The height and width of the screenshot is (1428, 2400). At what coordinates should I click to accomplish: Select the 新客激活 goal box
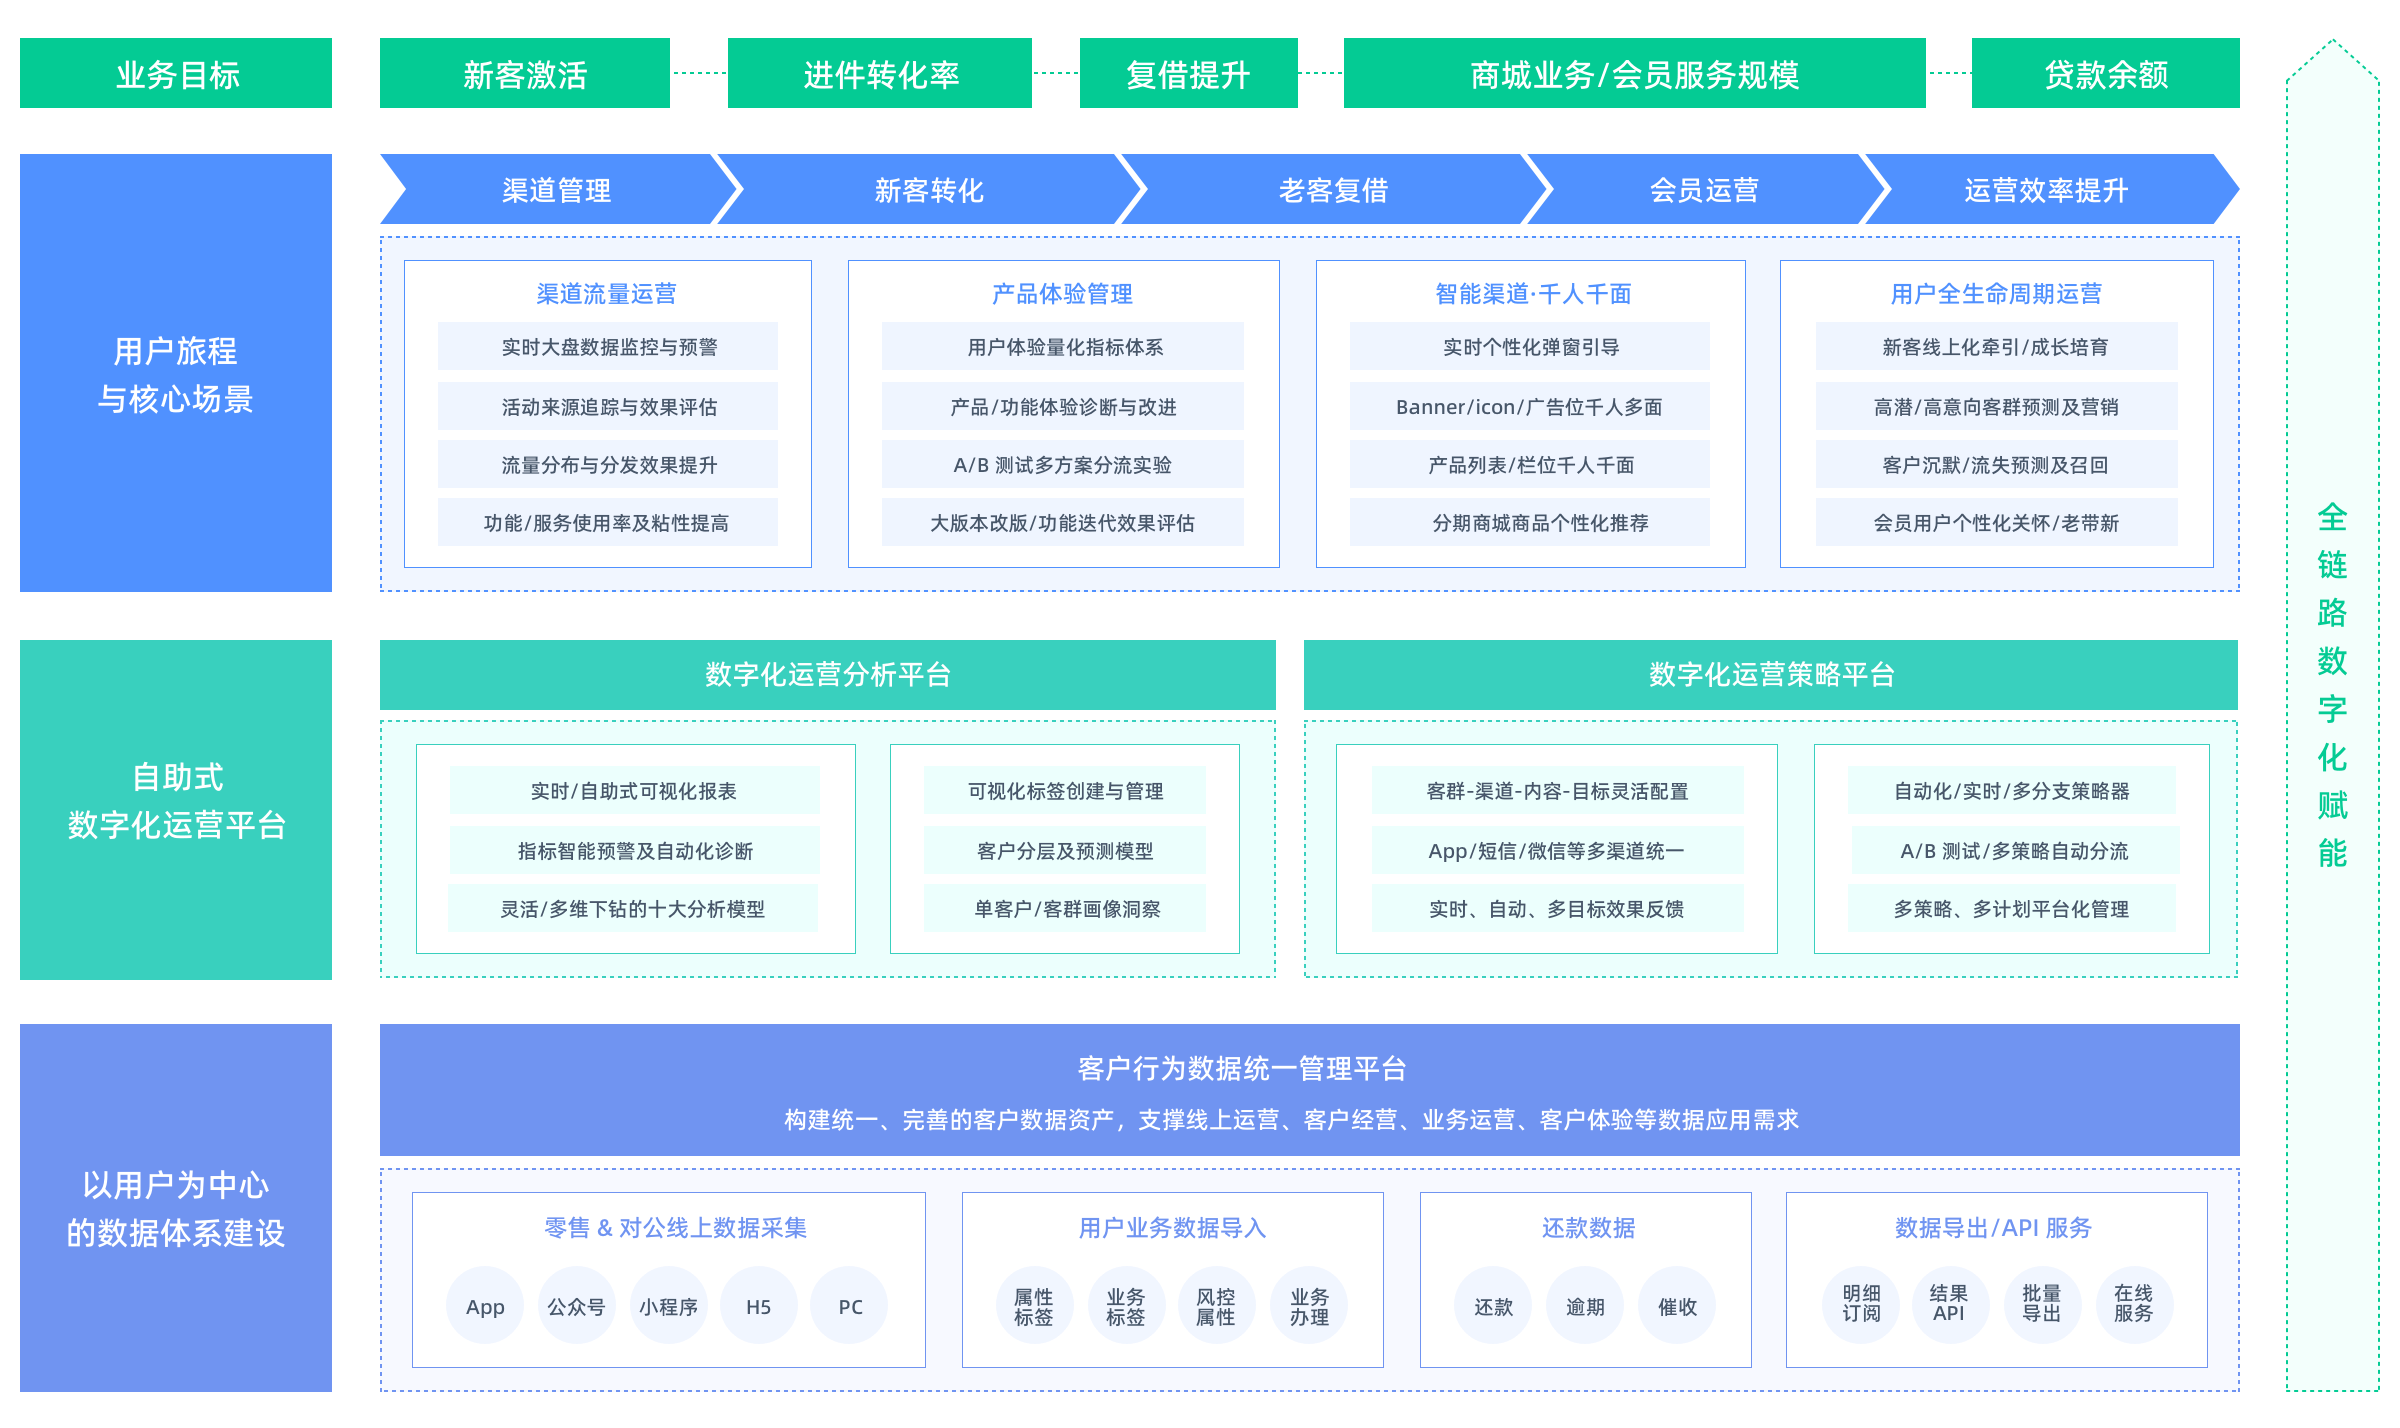(x=525, y=73)
